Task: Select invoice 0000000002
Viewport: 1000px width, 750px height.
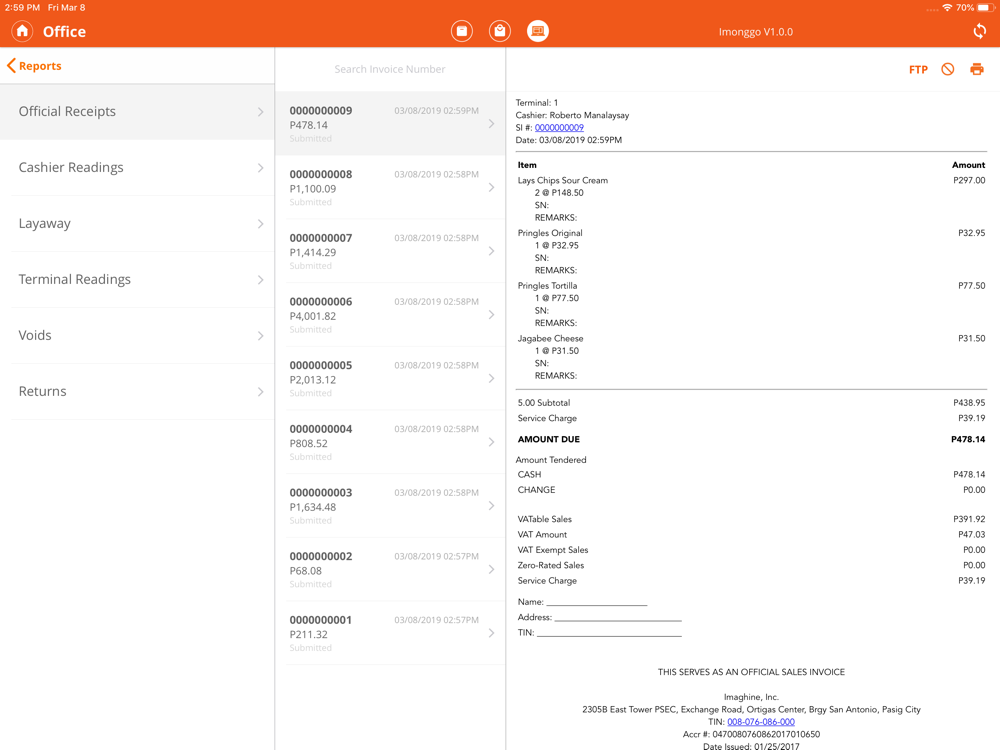Action: point(390,570)
